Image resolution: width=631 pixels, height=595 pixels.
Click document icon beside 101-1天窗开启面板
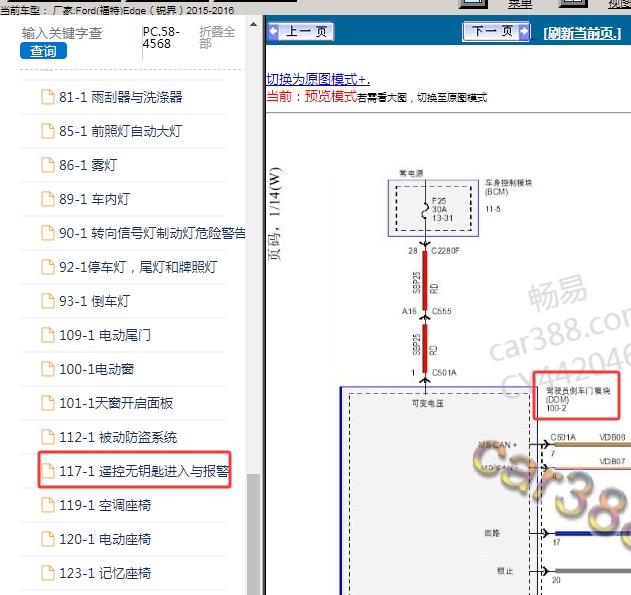(48, 403)
